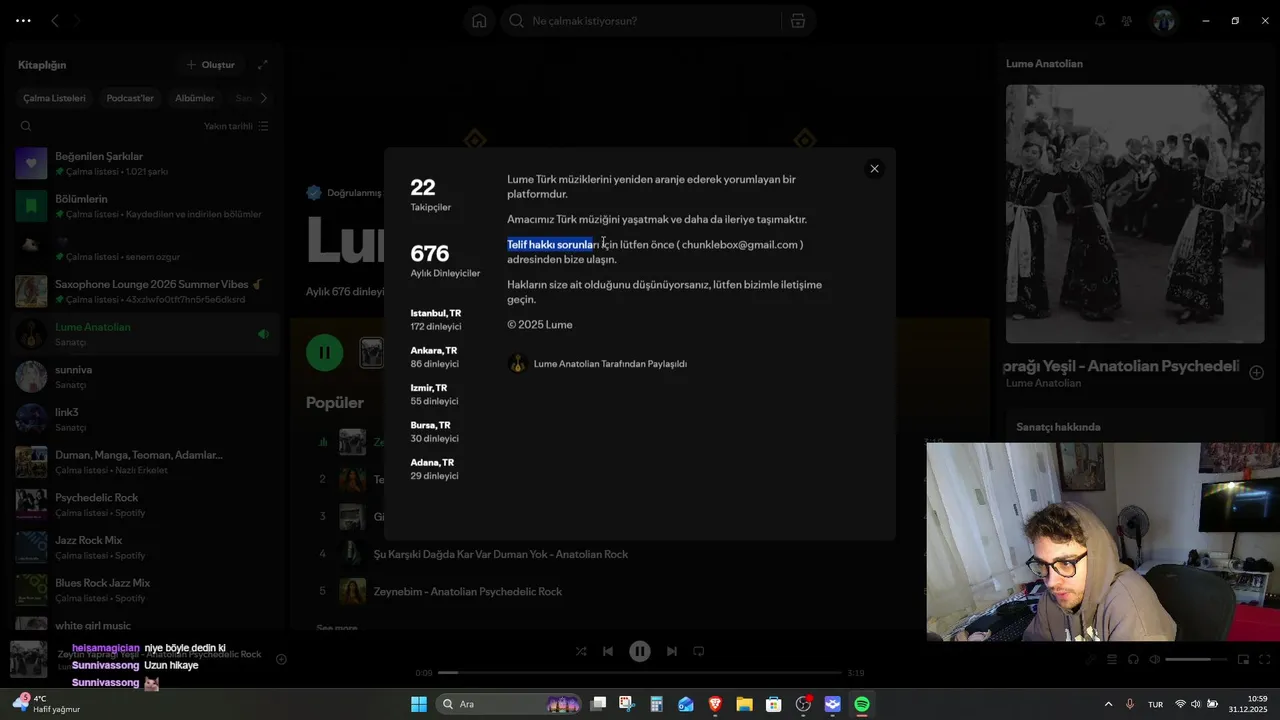Click the Oluştur button in library

pyautogui.click(x=211, y=65)
